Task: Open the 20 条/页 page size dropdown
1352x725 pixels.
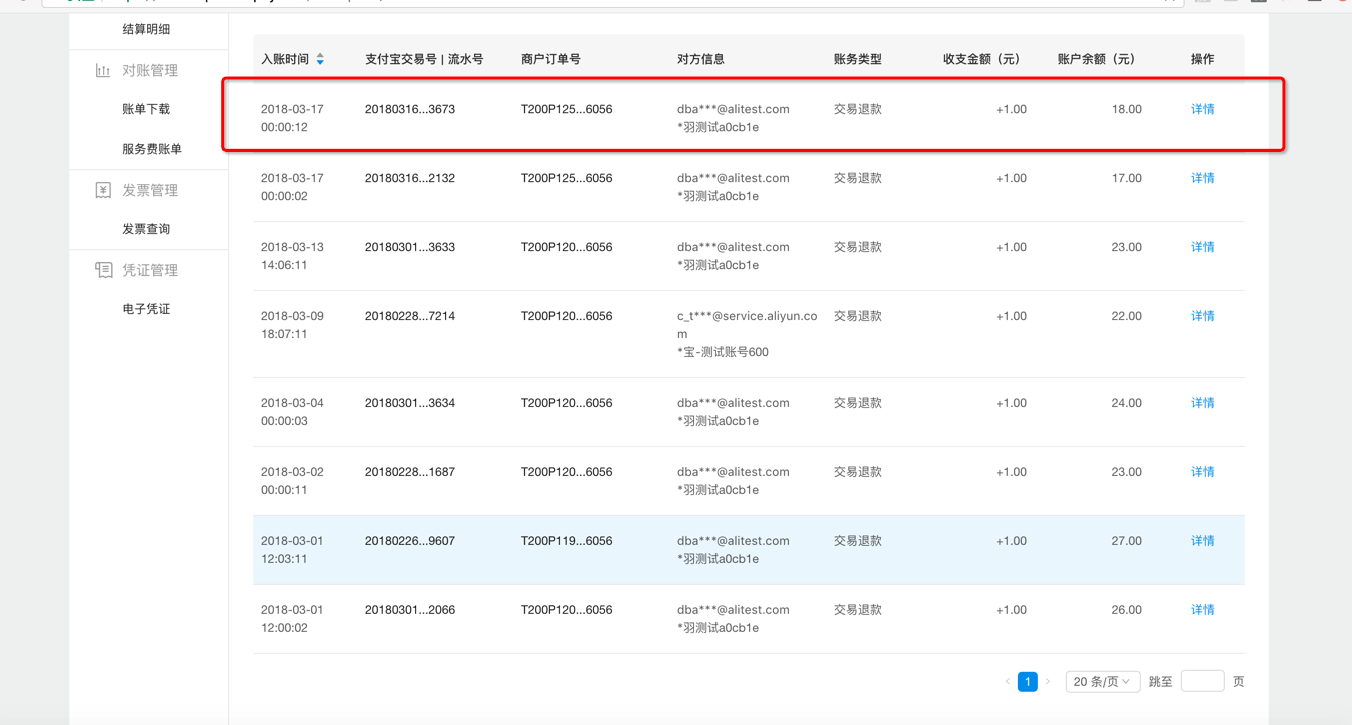Action: pyautogui.click(x=1103, y=682)
